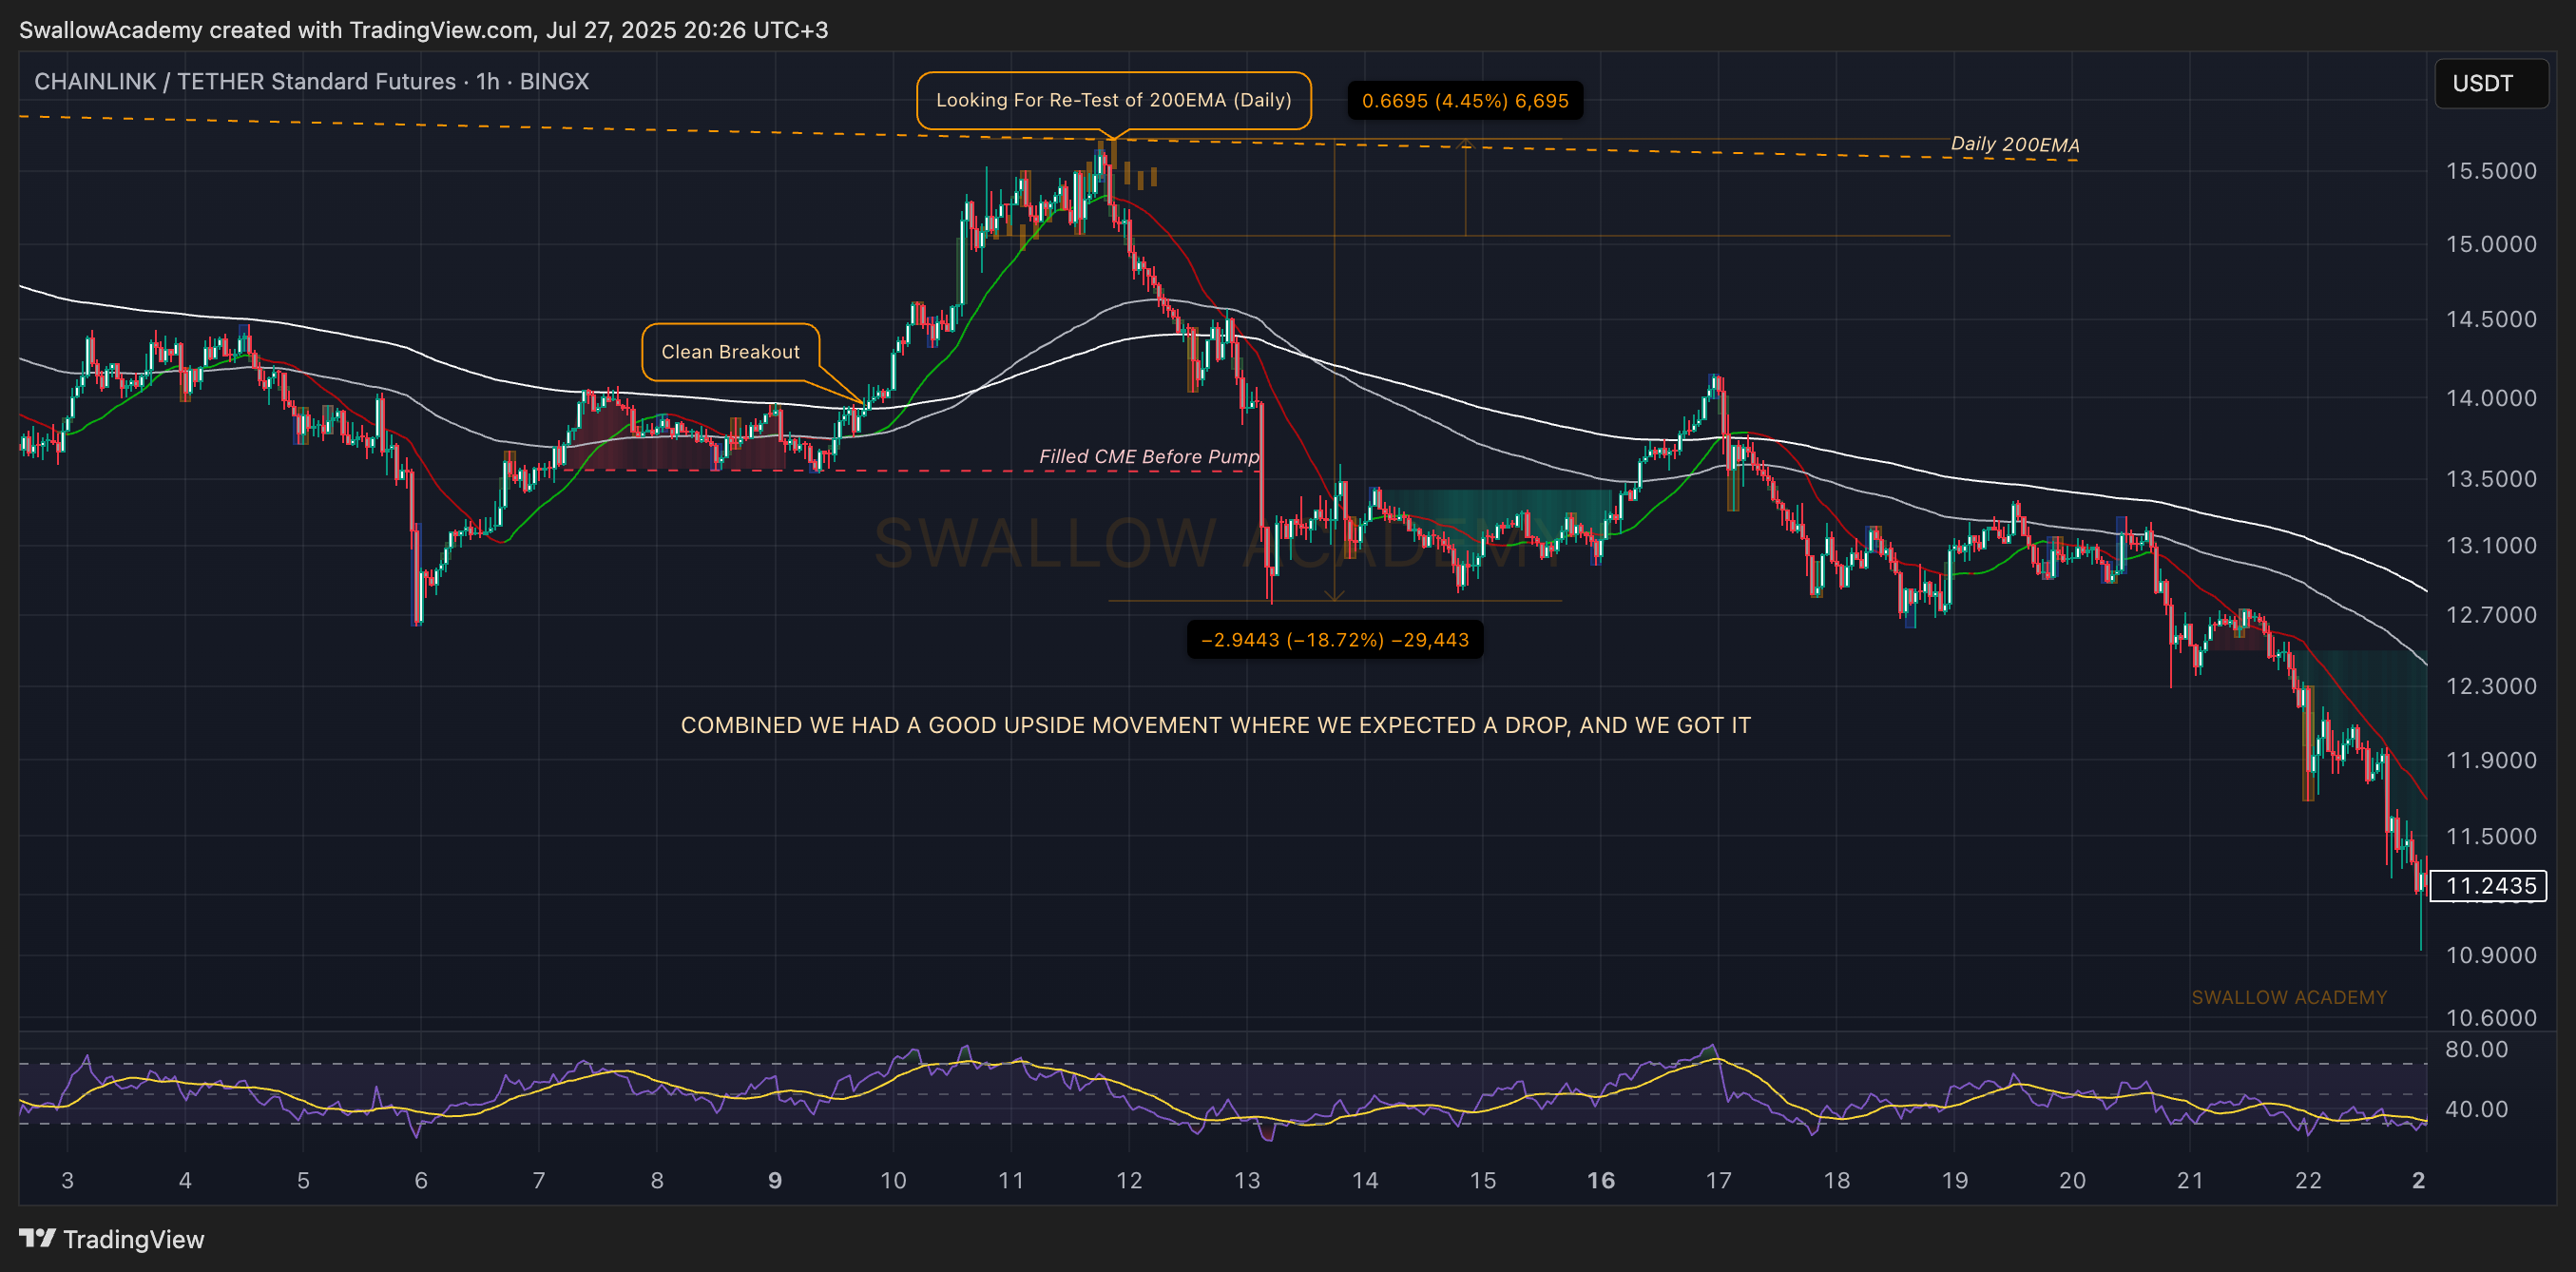Click date label 20 on time axis
Viewport: 2576px width, 1272px height.
pos(2073,1181)
